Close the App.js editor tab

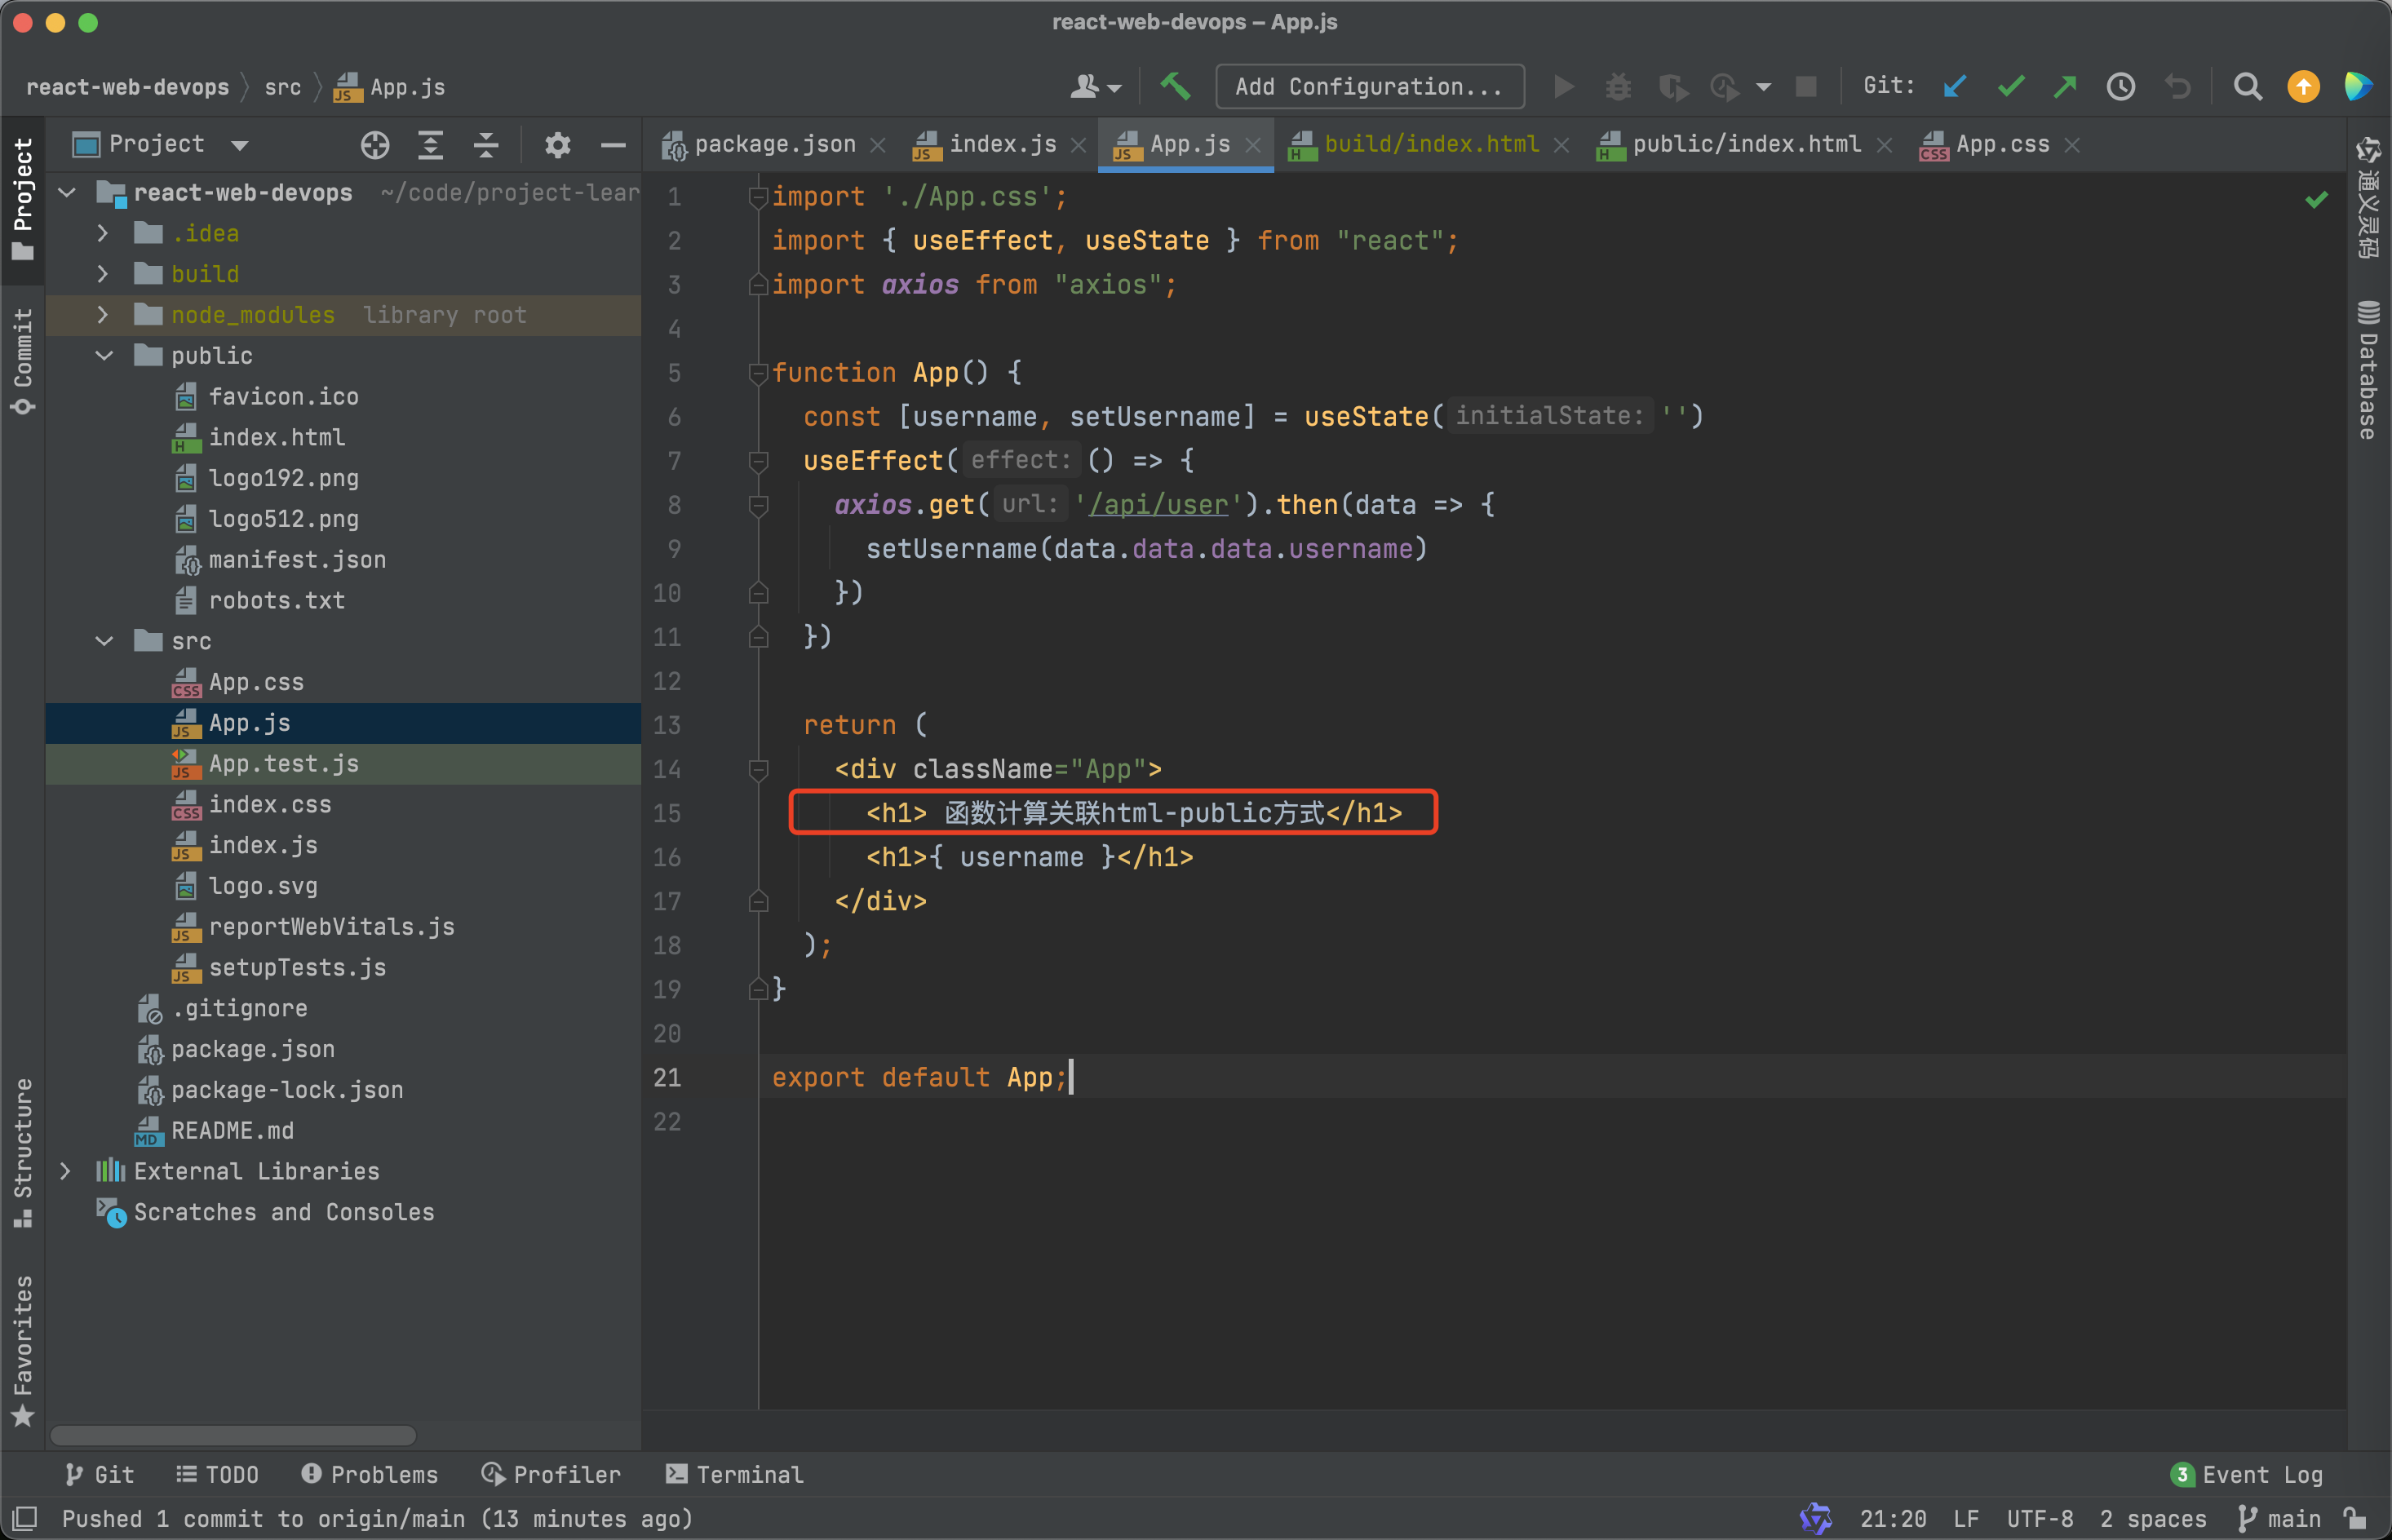(x=1253, y=146)
